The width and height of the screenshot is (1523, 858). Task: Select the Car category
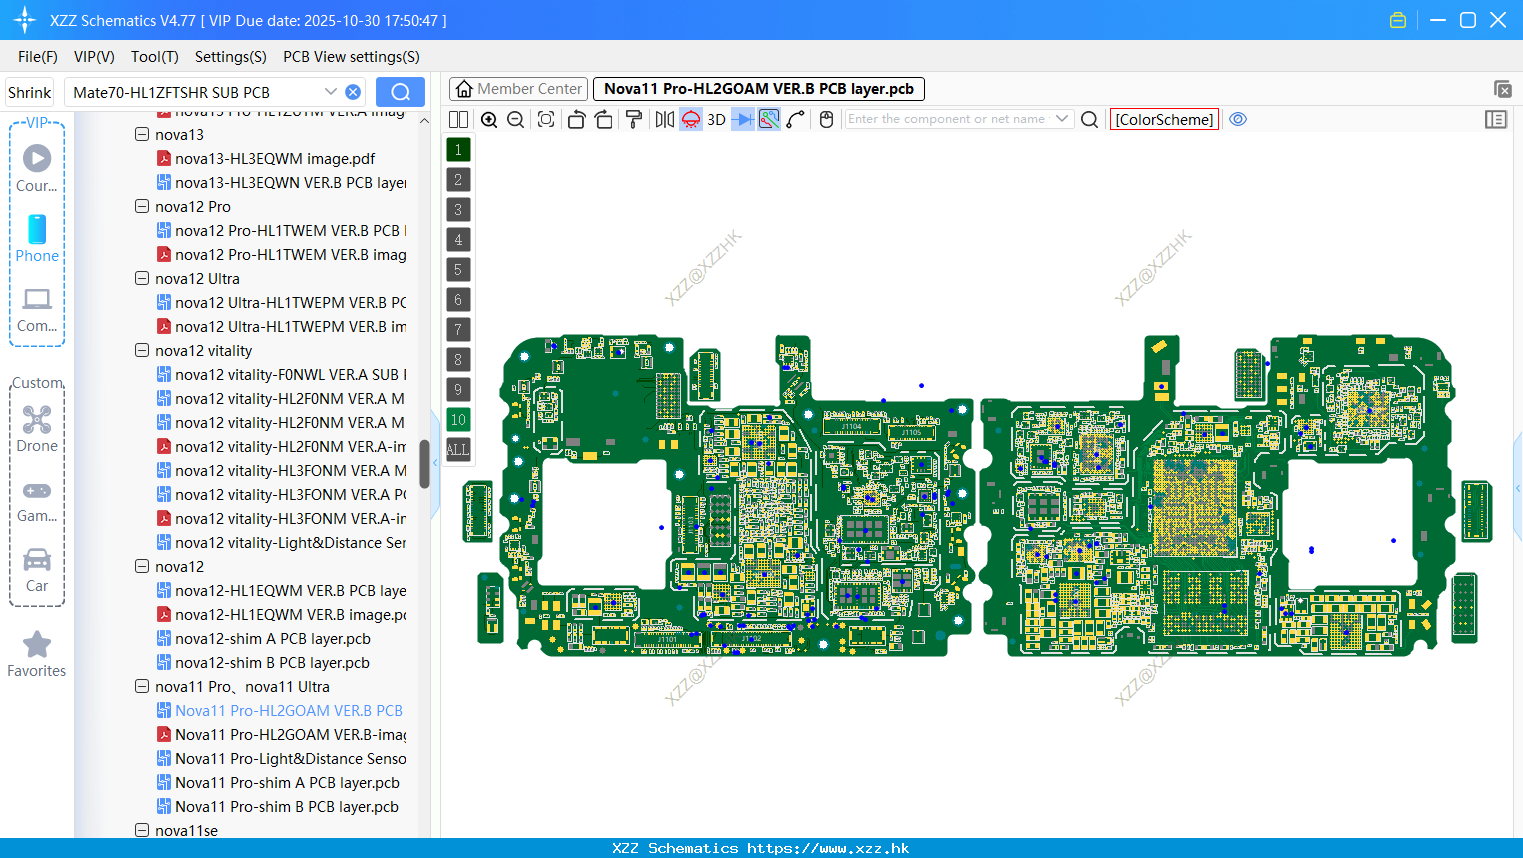click(x=37, y=570)
